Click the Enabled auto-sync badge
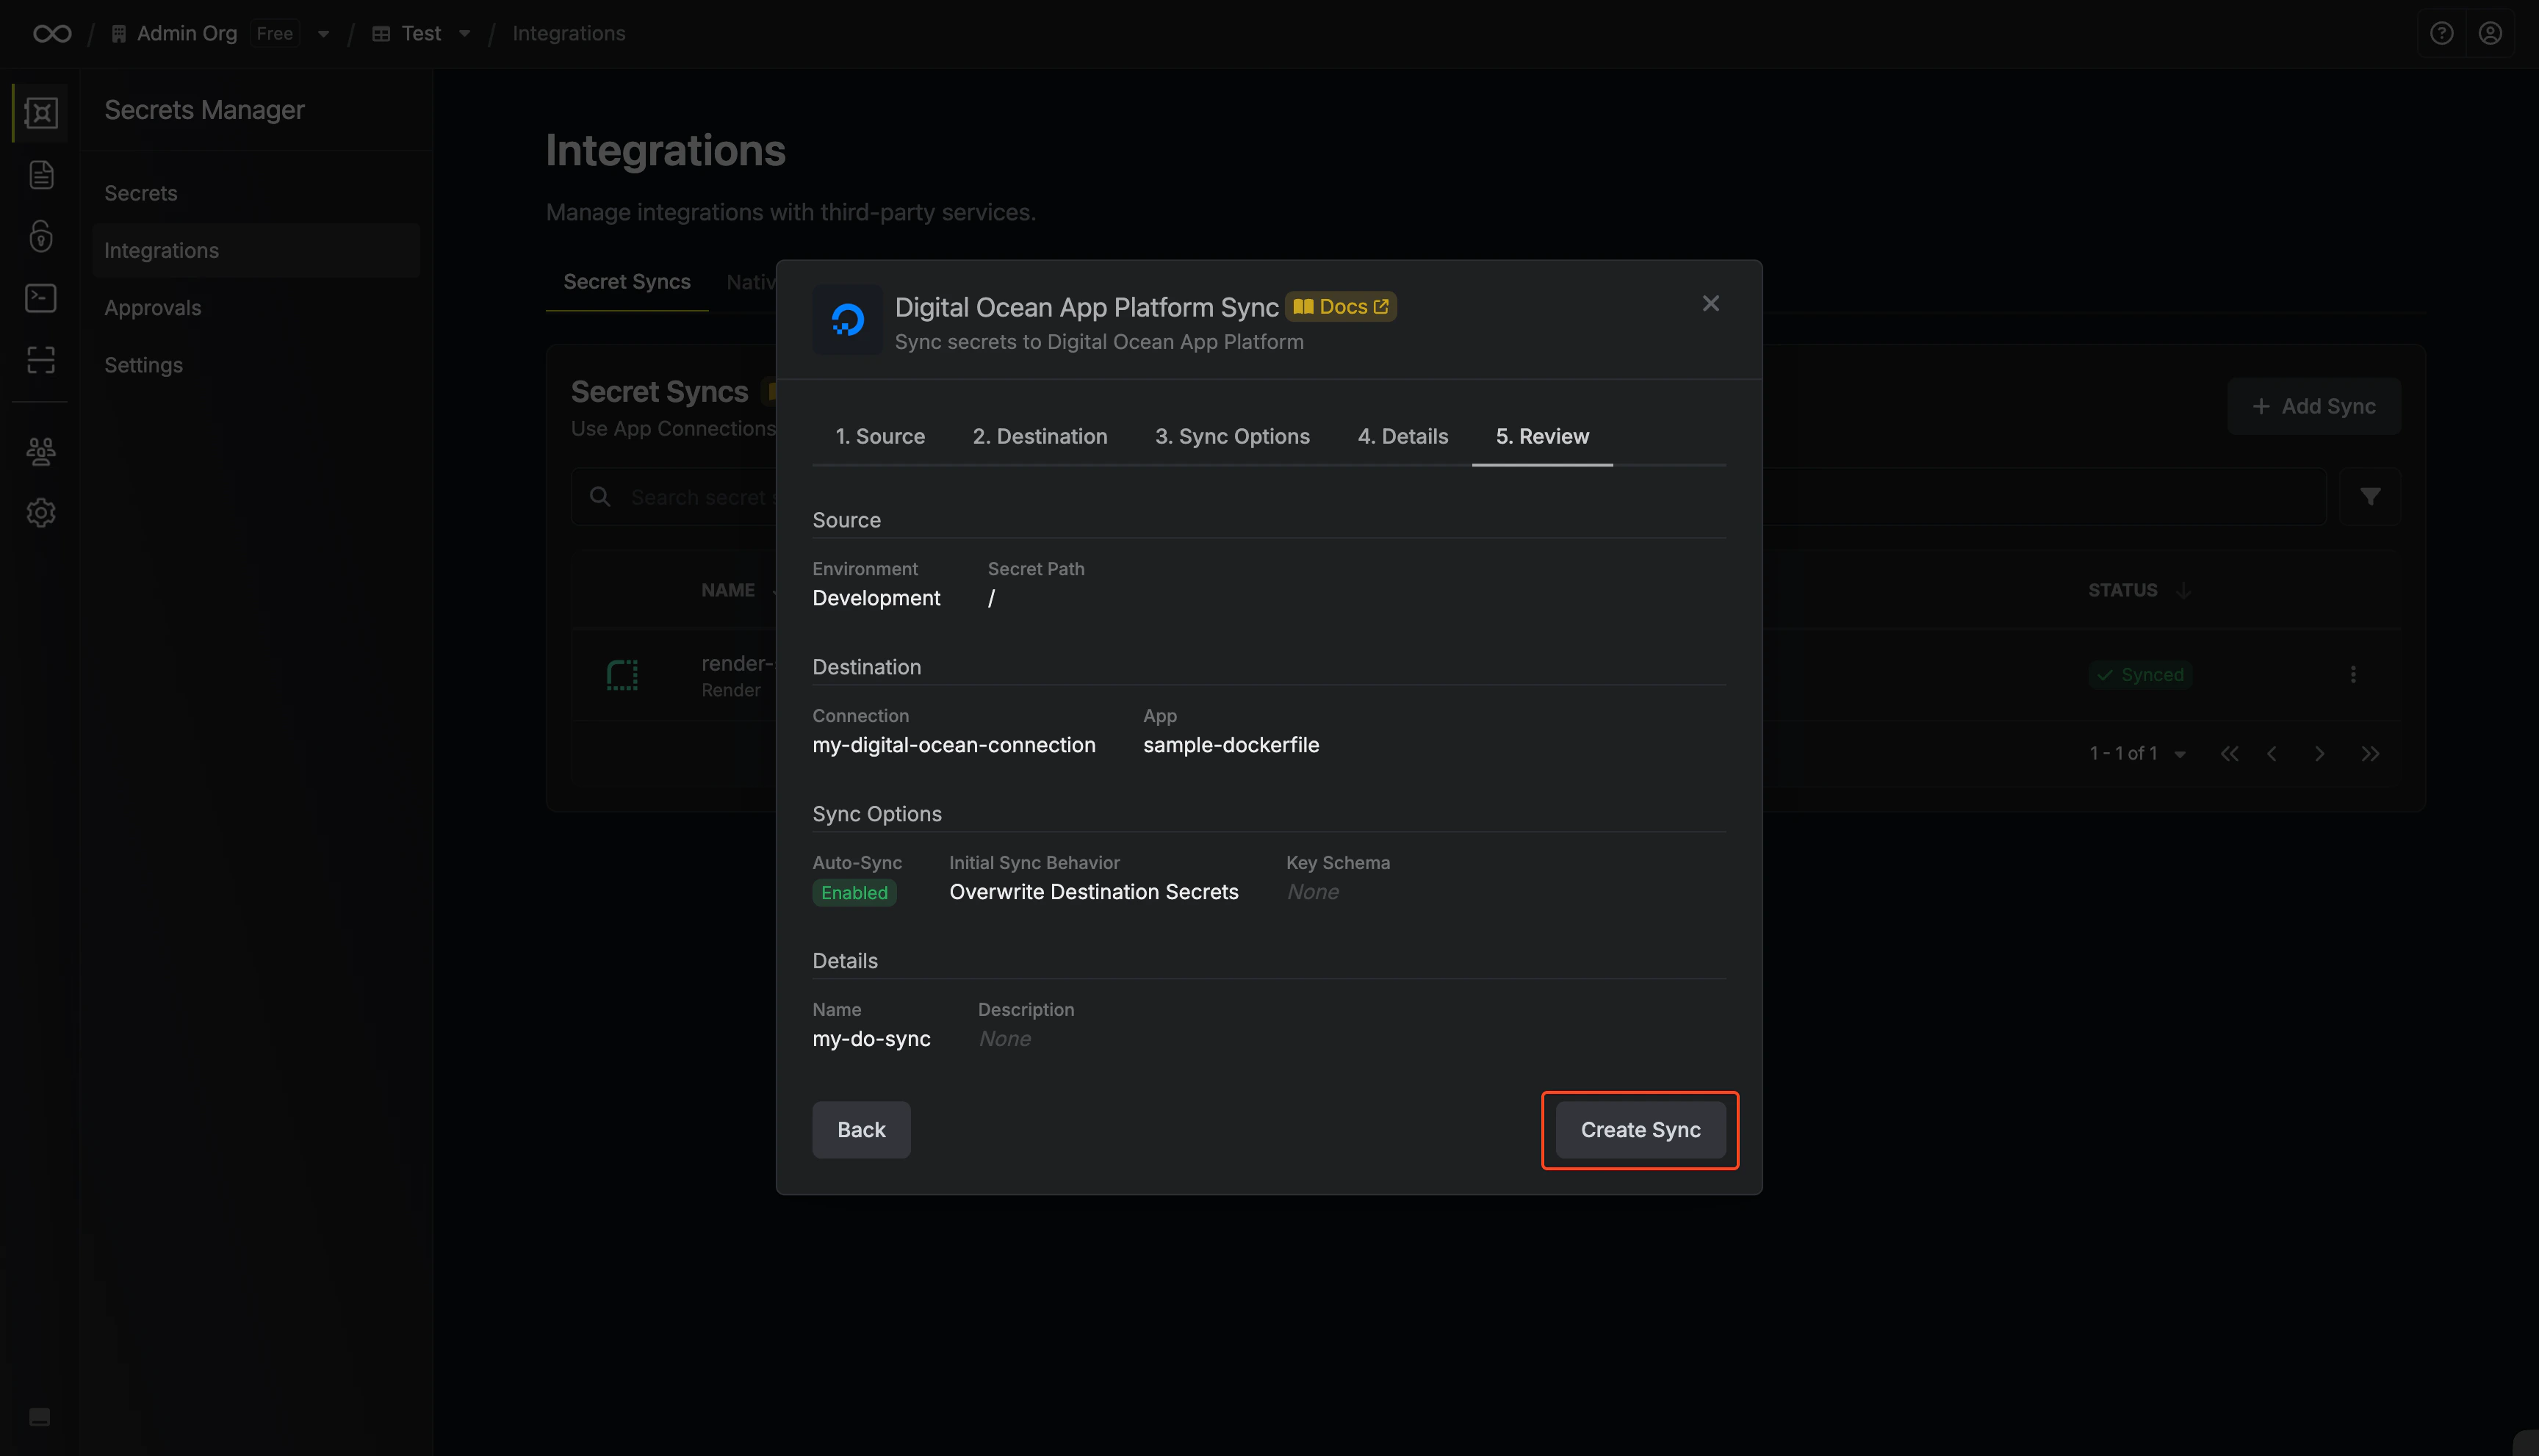Screen dimensions: 2539x1456 (854, 893)
